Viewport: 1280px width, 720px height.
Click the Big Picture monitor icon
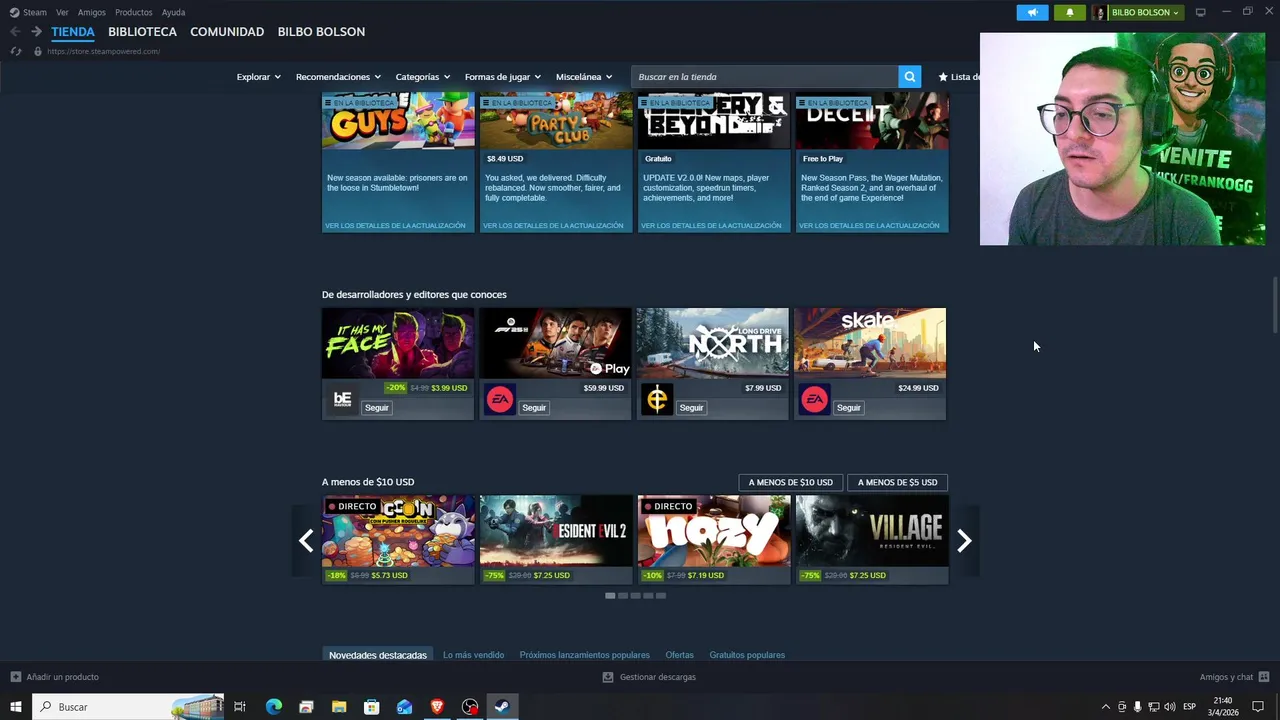[1200, 12]
